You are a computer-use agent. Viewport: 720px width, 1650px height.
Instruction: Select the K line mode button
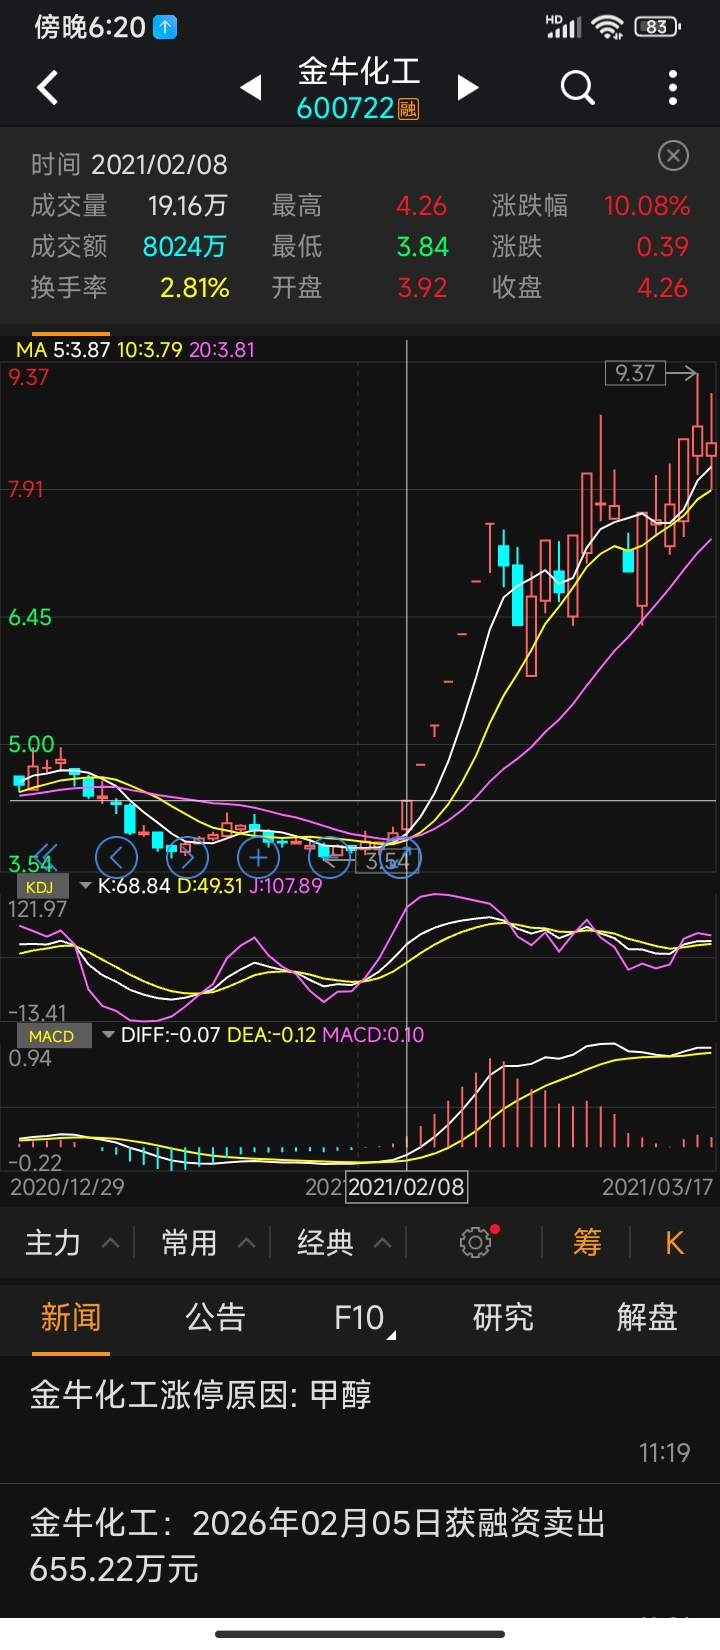(x=674, y=1242)
